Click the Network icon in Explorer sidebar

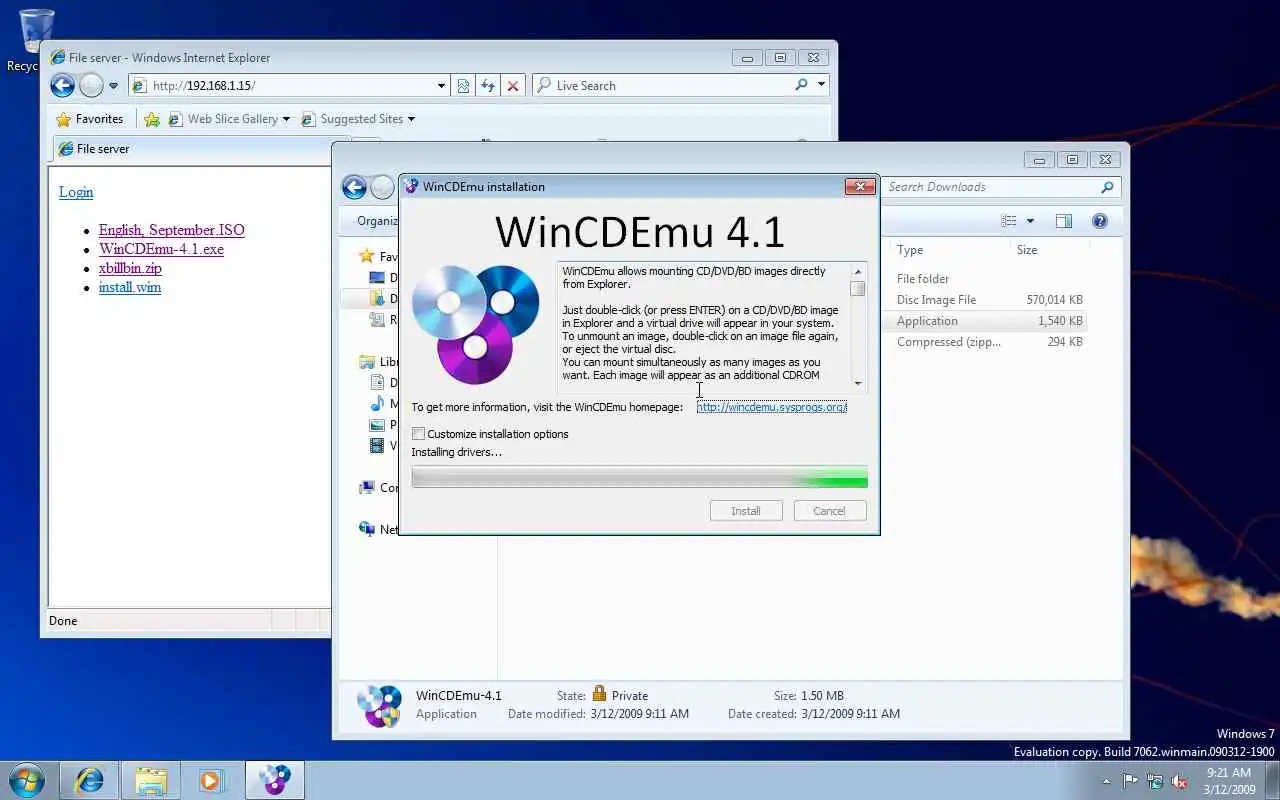pyautogui.click(x=367, y=529)
